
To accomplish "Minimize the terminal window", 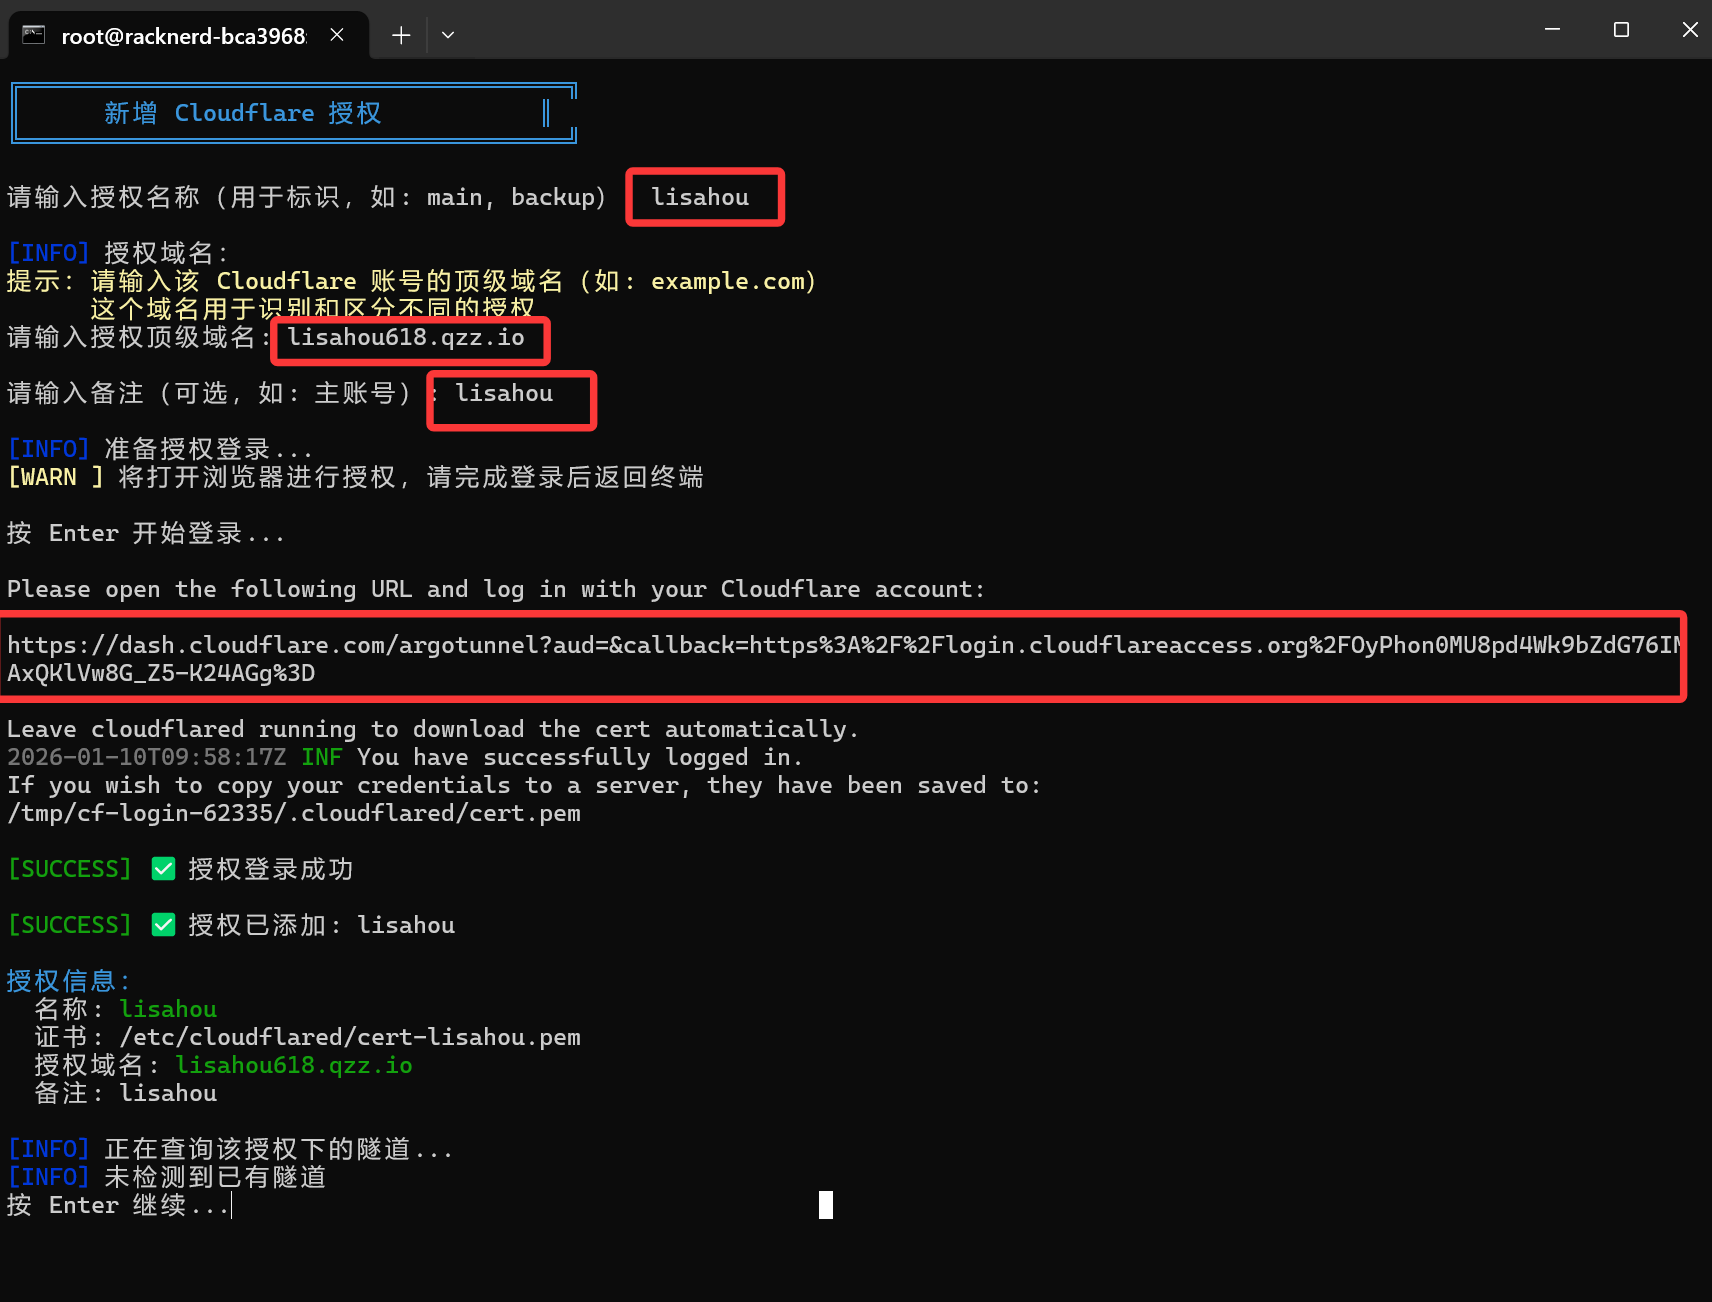I will click(x=1552, y=30).
